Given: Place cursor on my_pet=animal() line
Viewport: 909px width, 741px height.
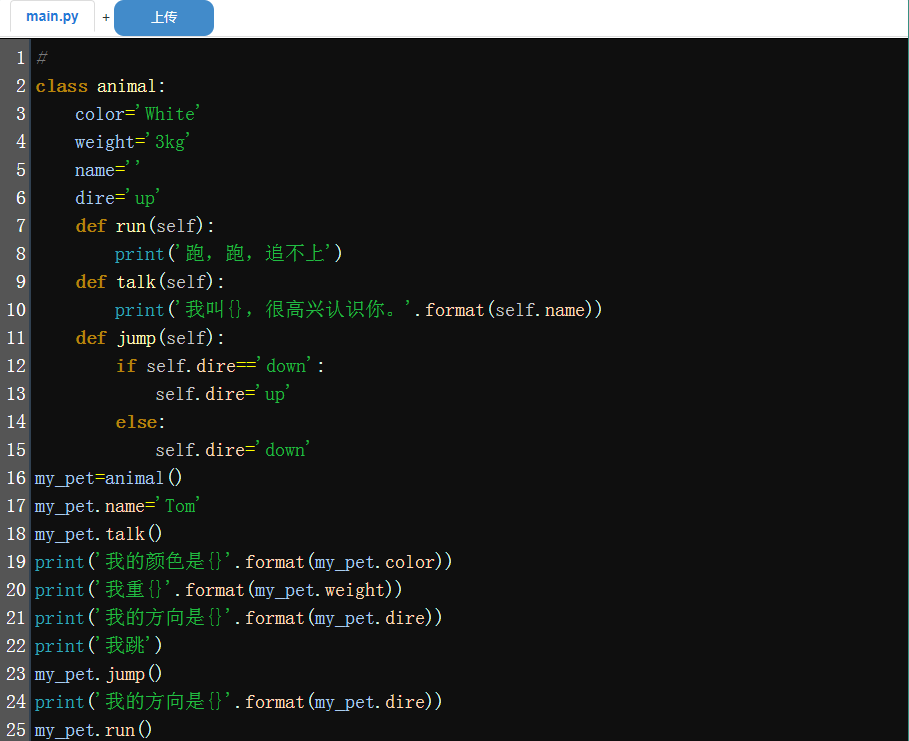Looking at the screenshot, I should (108, 478).
